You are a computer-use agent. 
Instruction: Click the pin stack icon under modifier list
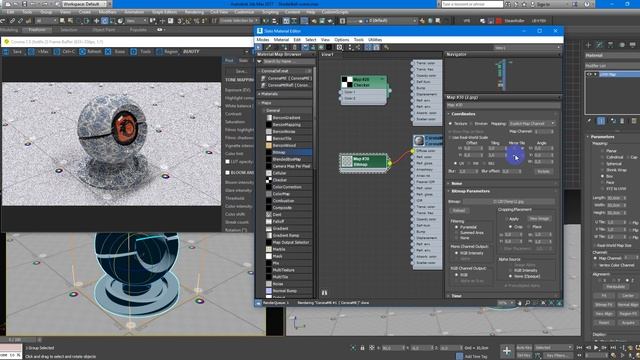589,121
